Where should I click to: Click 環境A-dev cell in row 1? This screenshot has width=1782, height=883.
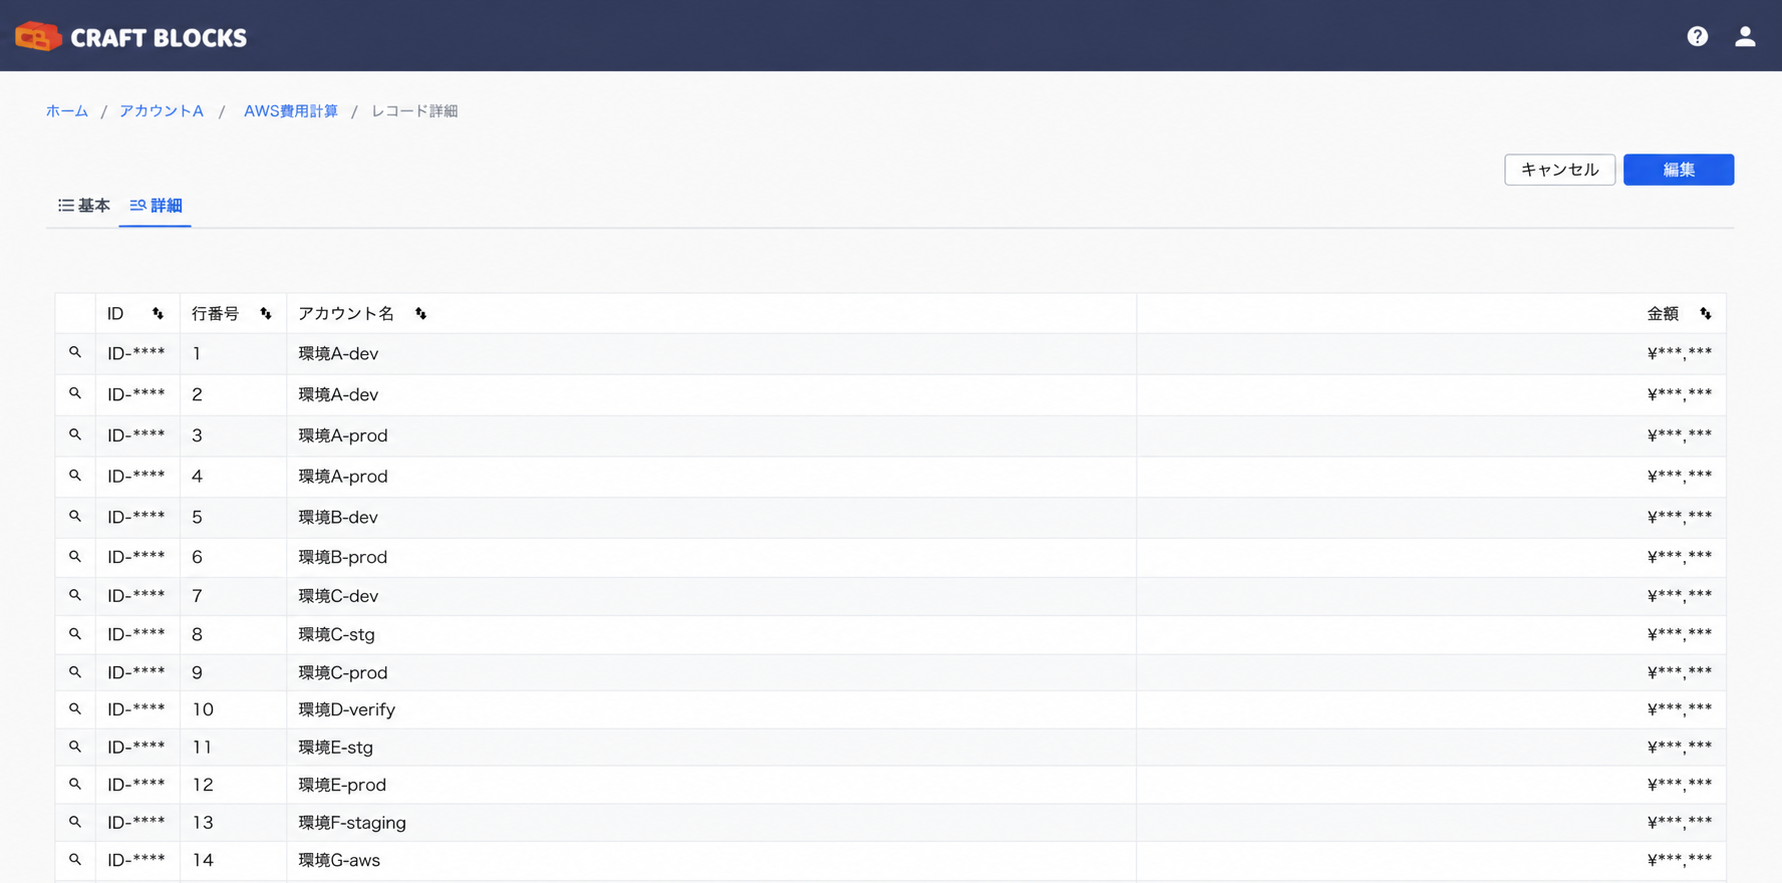(711, 353)
